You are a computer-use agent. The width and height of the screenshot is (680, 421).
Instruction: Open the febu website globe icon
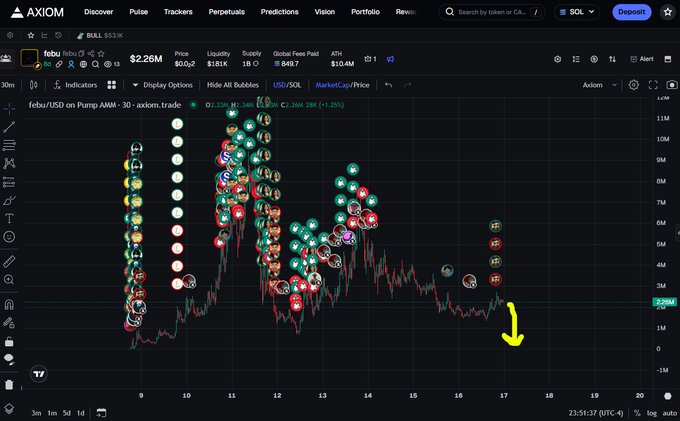point(83,64)
